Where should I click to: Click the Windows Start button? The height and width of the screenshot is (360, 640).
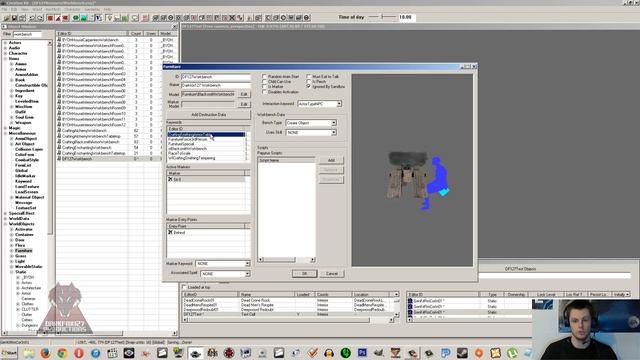coord(9,353)
